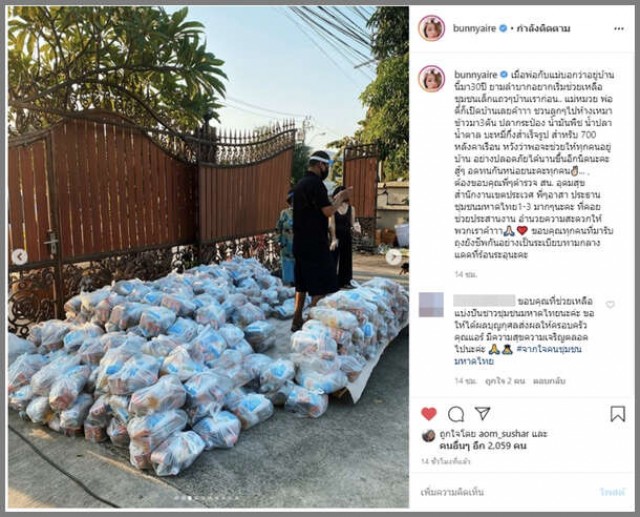Share post via paper plane icon
The image size is (640, 517).
click(482, 413)
